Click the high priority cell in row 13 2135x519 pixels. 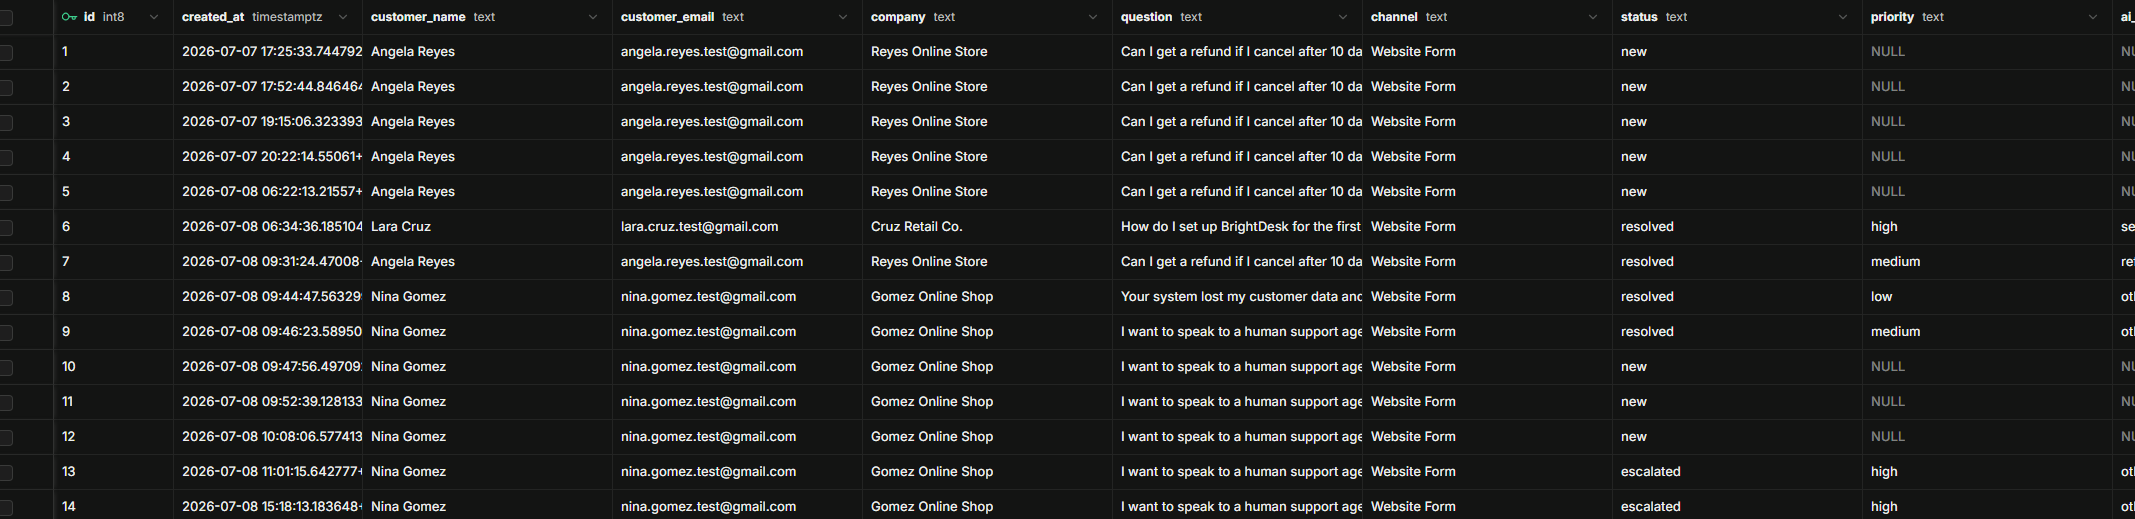click(x=1987, y=472)
